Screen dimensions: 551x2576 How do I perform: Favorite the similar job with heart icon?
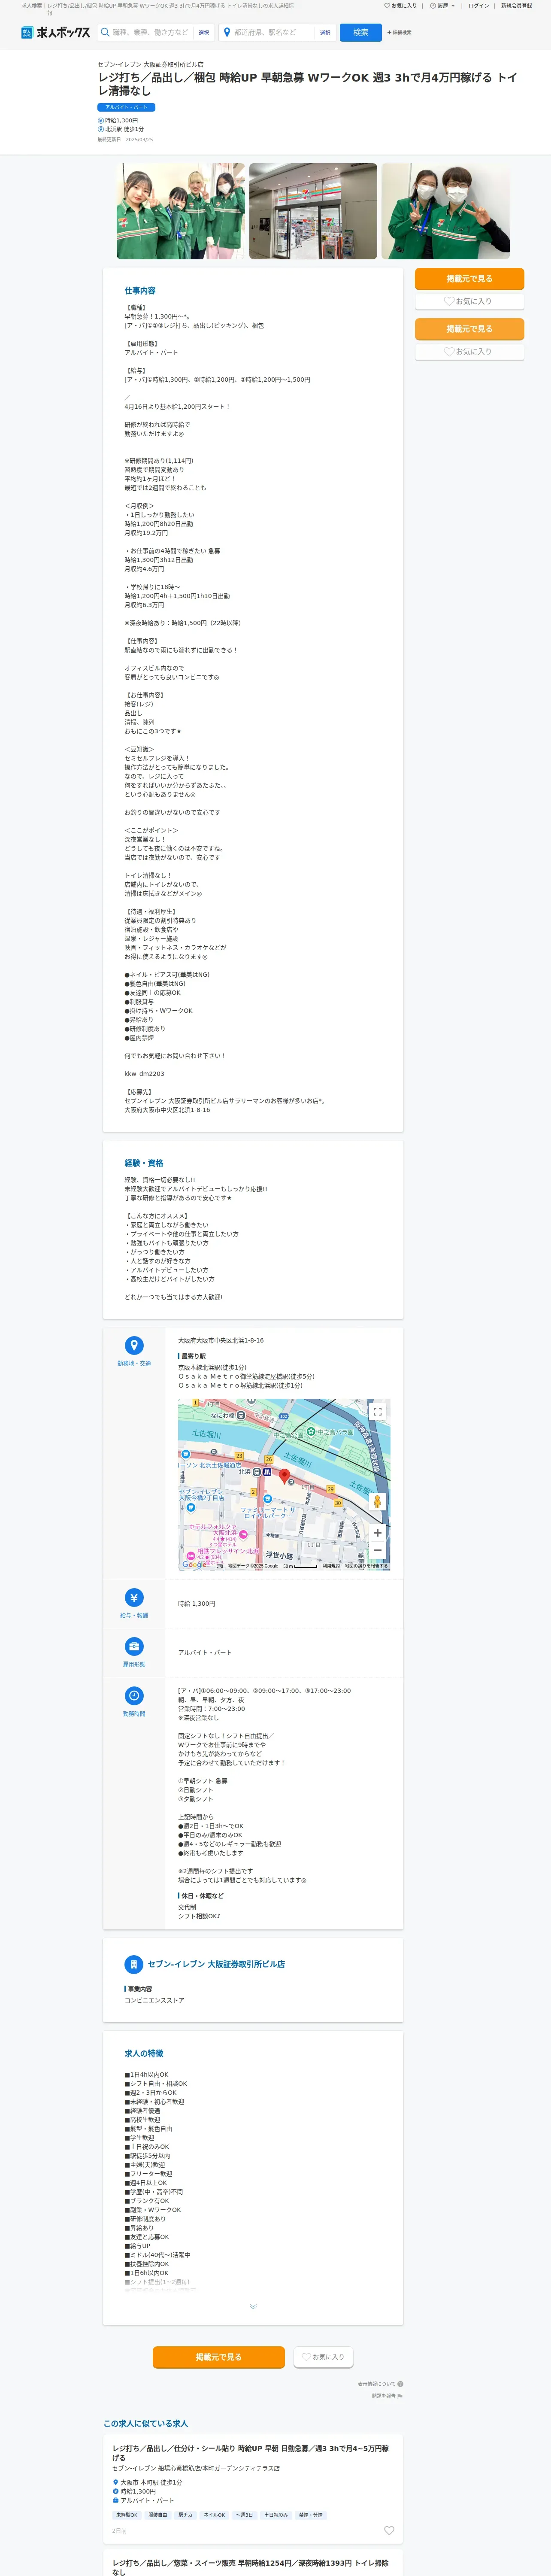389,2531
